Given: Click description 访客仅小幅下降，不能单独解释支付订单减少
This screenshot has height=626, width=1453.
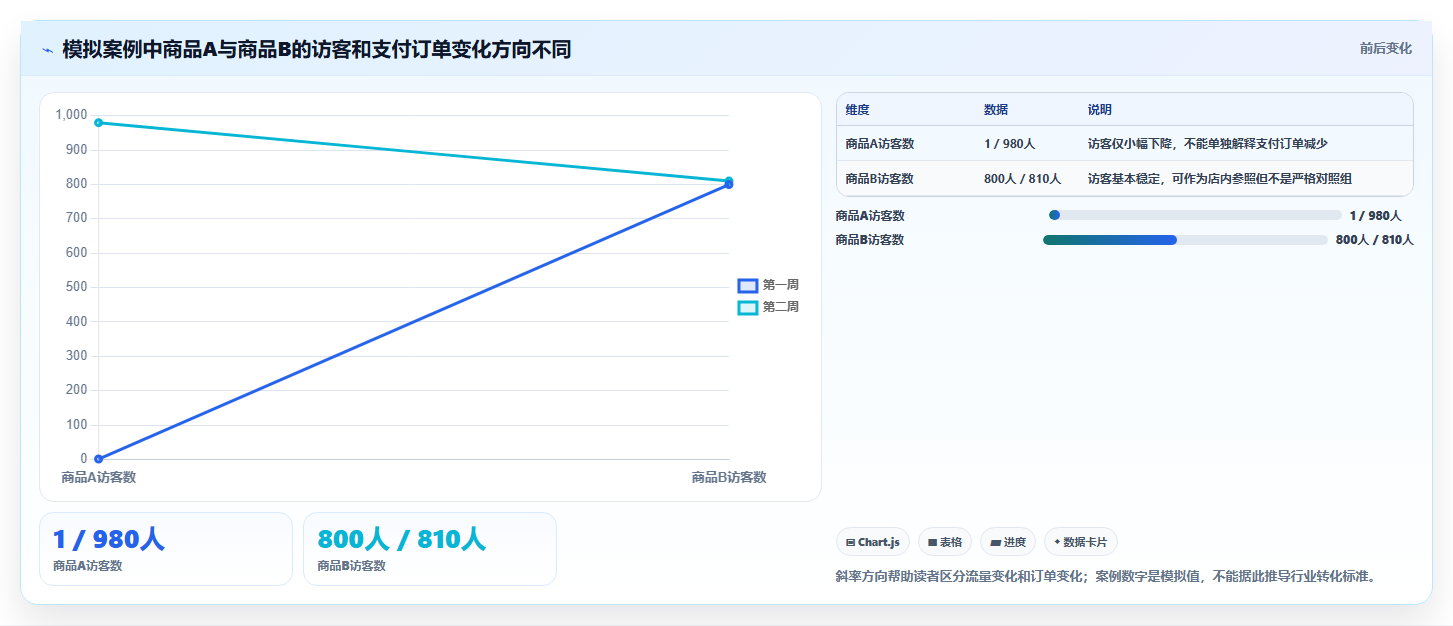Looking at the screenshot, I should [x=1207, y=144].
